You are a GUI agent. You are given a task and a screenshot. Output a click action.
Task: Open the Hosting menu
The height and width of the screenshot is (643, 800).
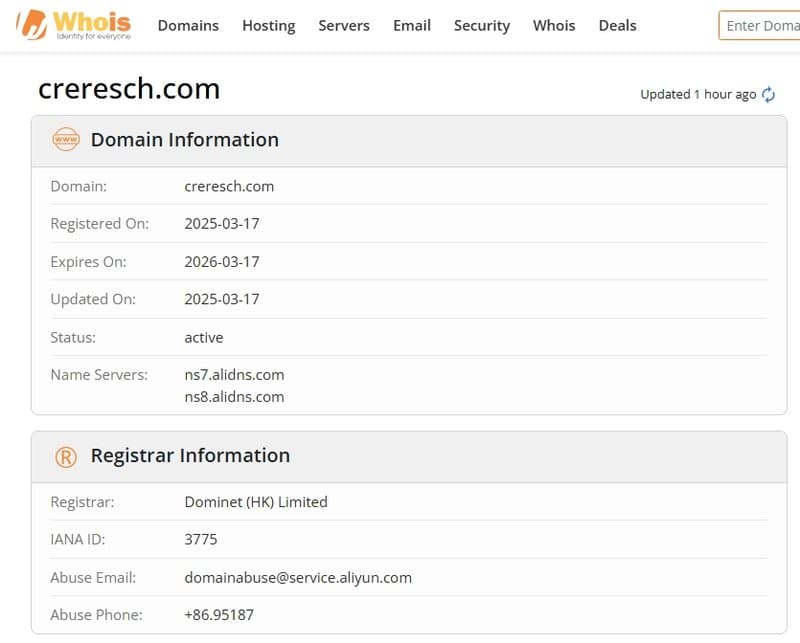[x=269, y=26]
